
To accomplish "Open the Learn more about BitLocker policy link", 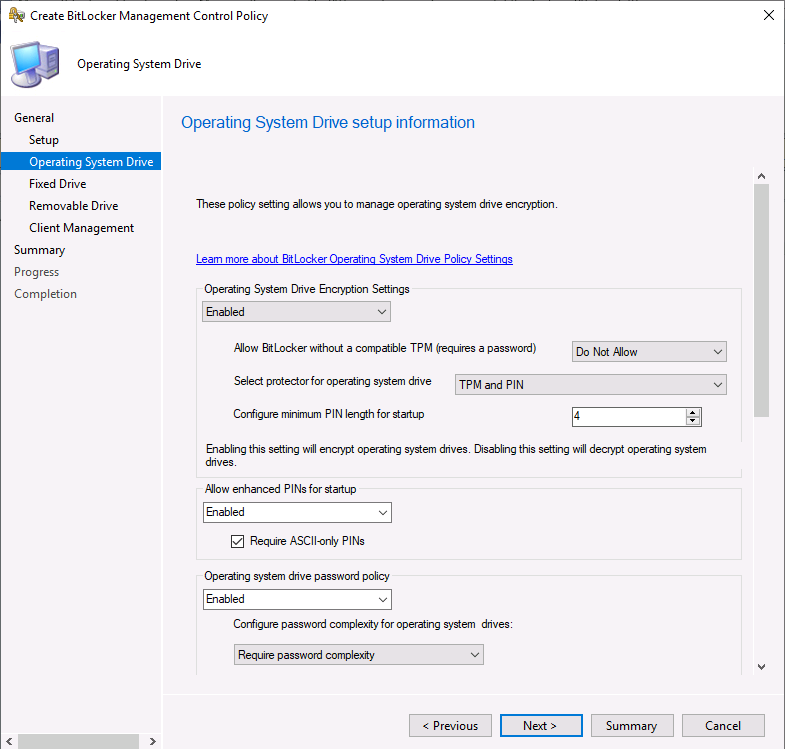I will 354,259.
